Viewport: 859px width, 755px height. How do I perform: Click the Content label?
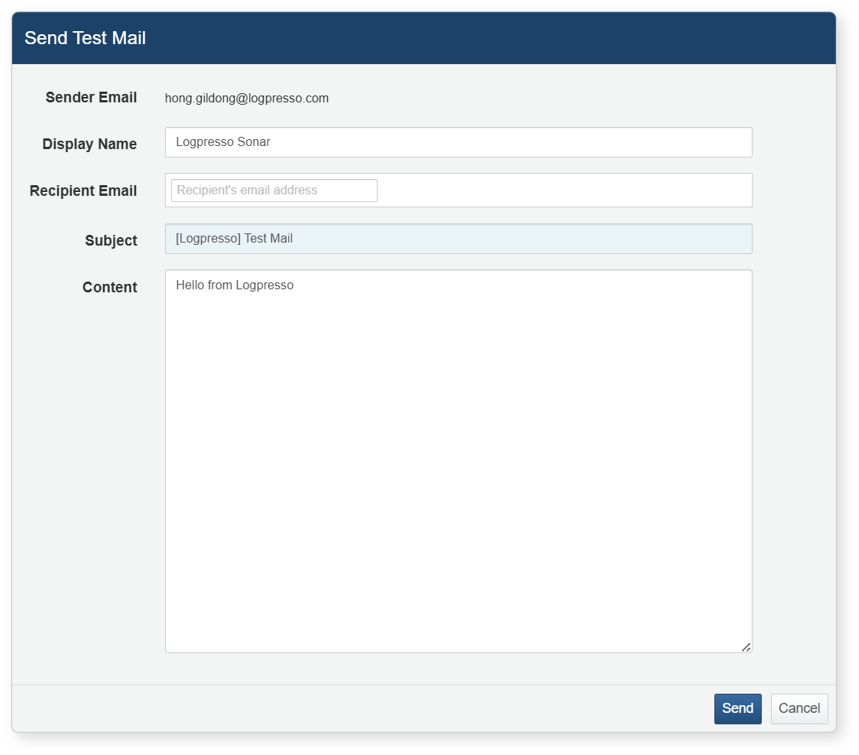[110, 287]
